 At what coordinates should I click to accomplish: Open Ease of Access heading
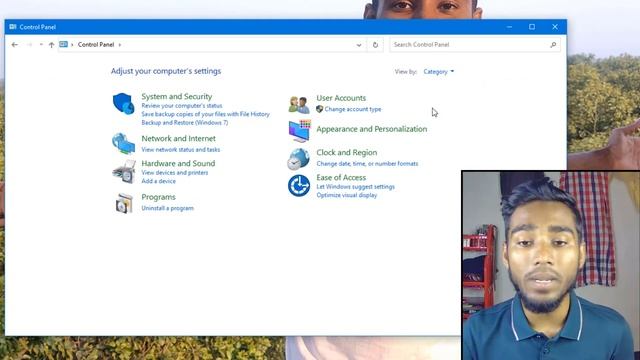[341, 178]
